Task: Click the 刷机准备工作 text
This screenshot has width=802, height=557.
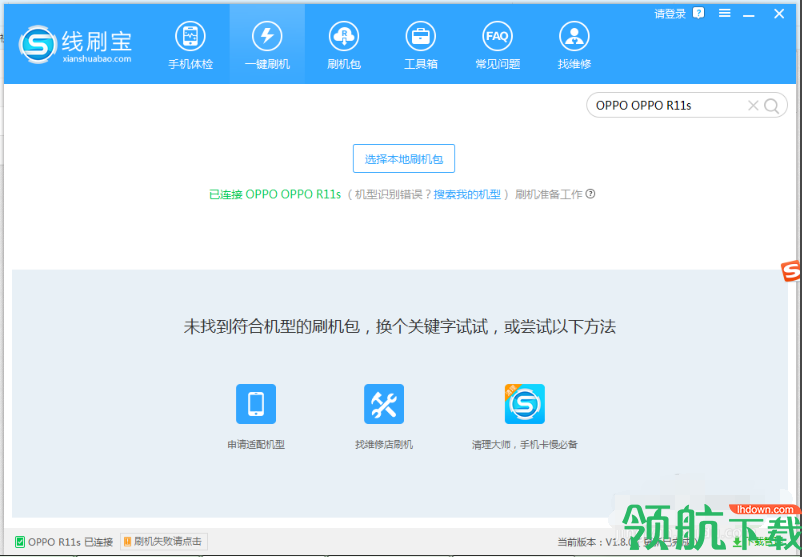Action: pos(548,194)
